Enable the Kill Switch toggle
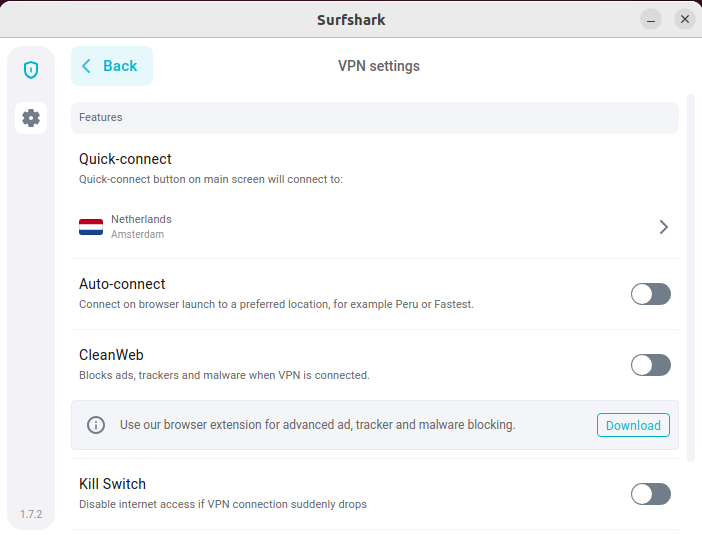 (x=651, y=494)
